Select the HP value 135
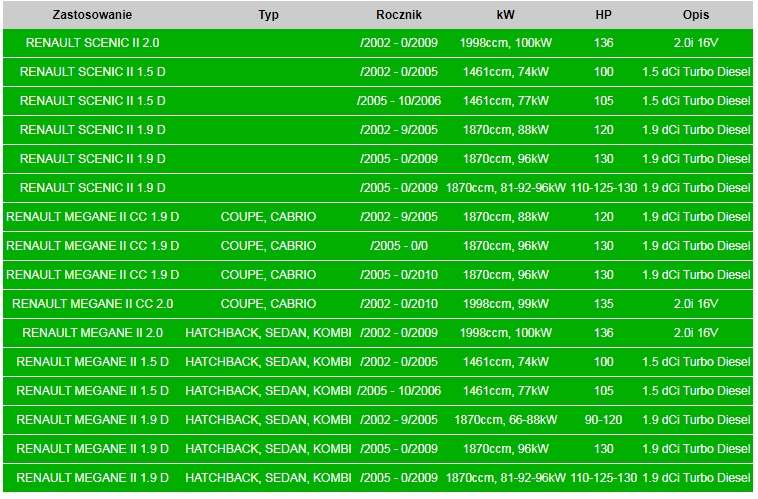The height and width of the screenshot is (499, 758). click(x=603, y=304)
